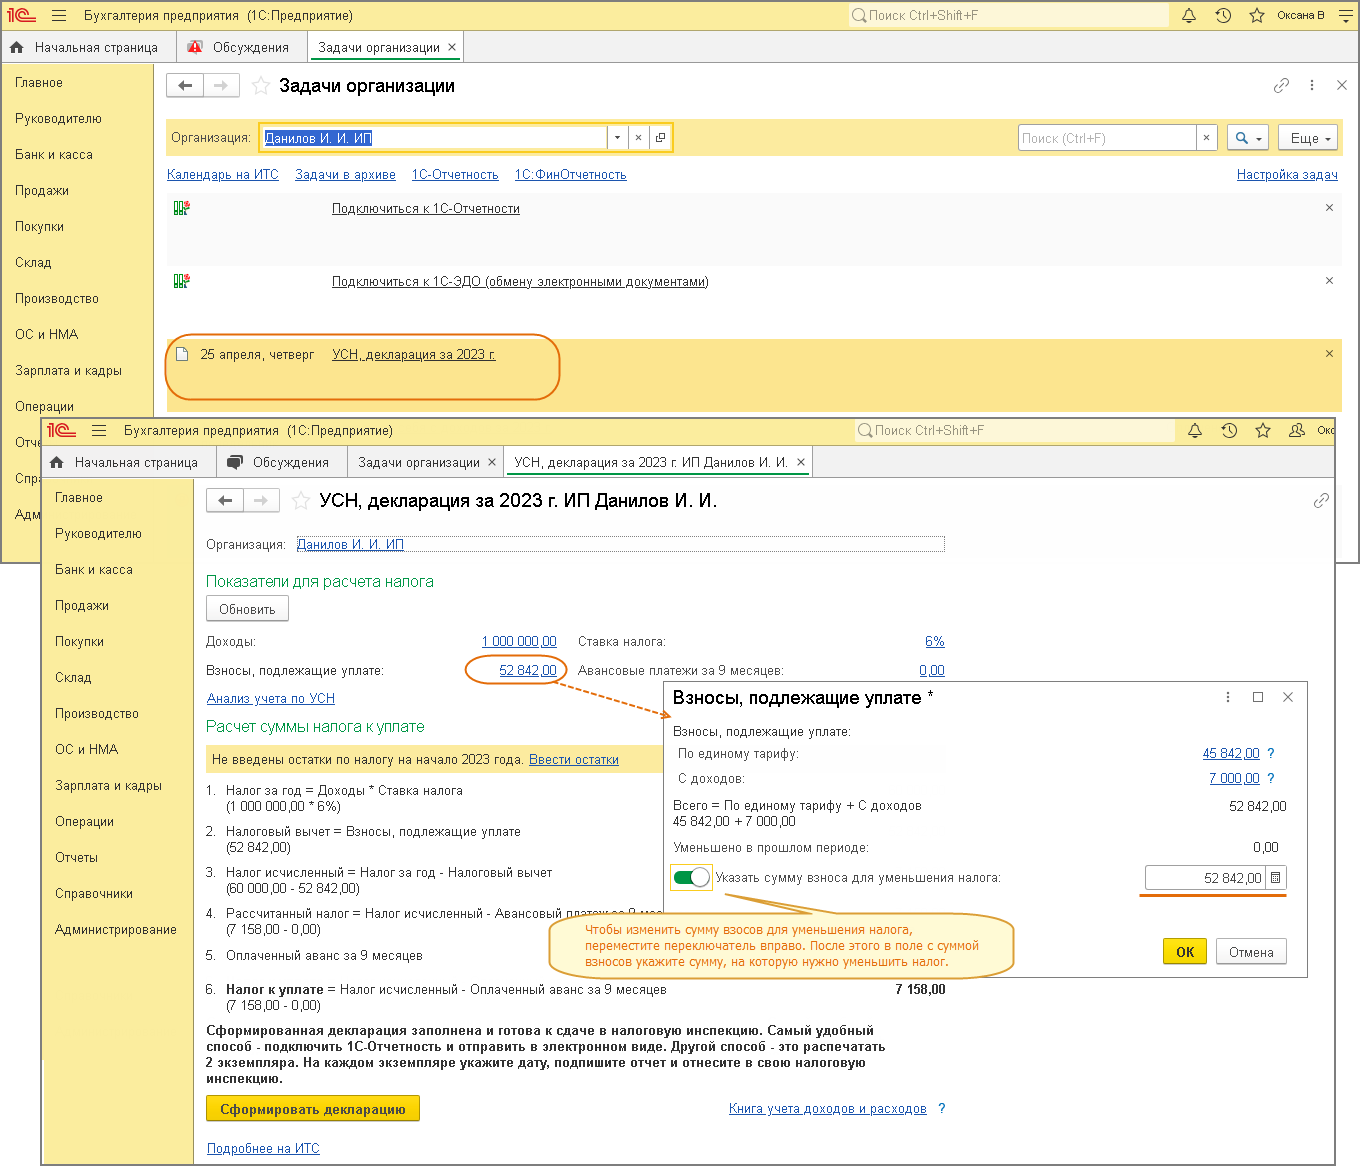This screenshot has width=1360, height=1168.
Task: Open Задачи в архиве link
Action: [x=345, y=175]
